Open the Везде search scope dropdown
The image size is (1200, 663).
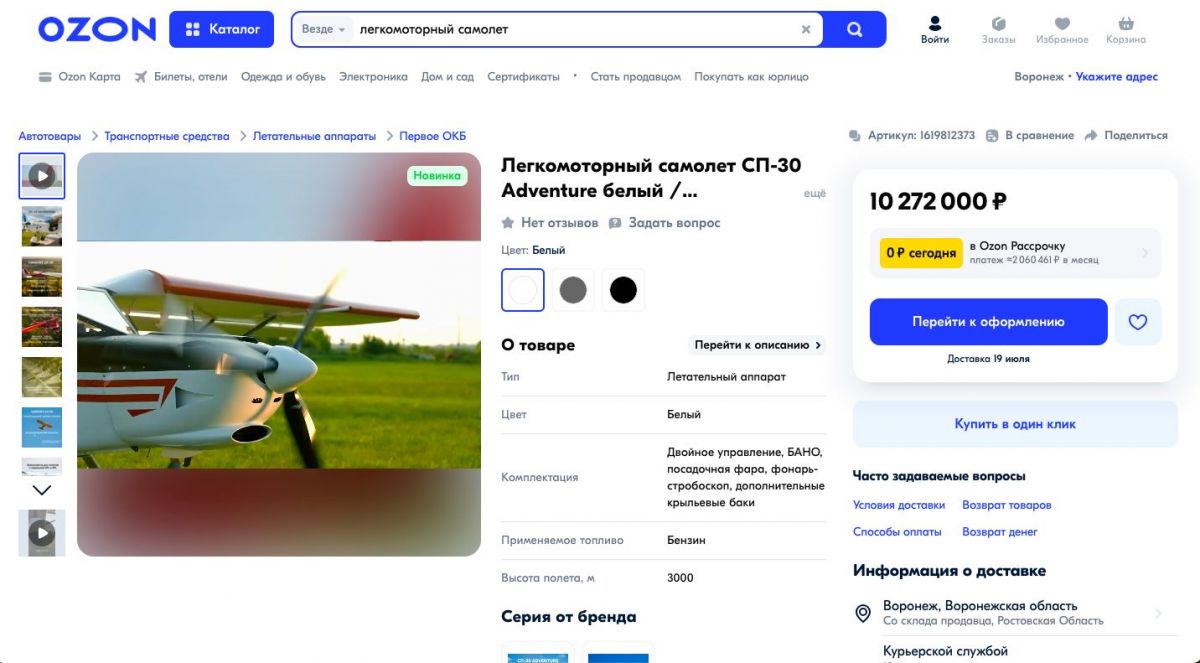323,29
